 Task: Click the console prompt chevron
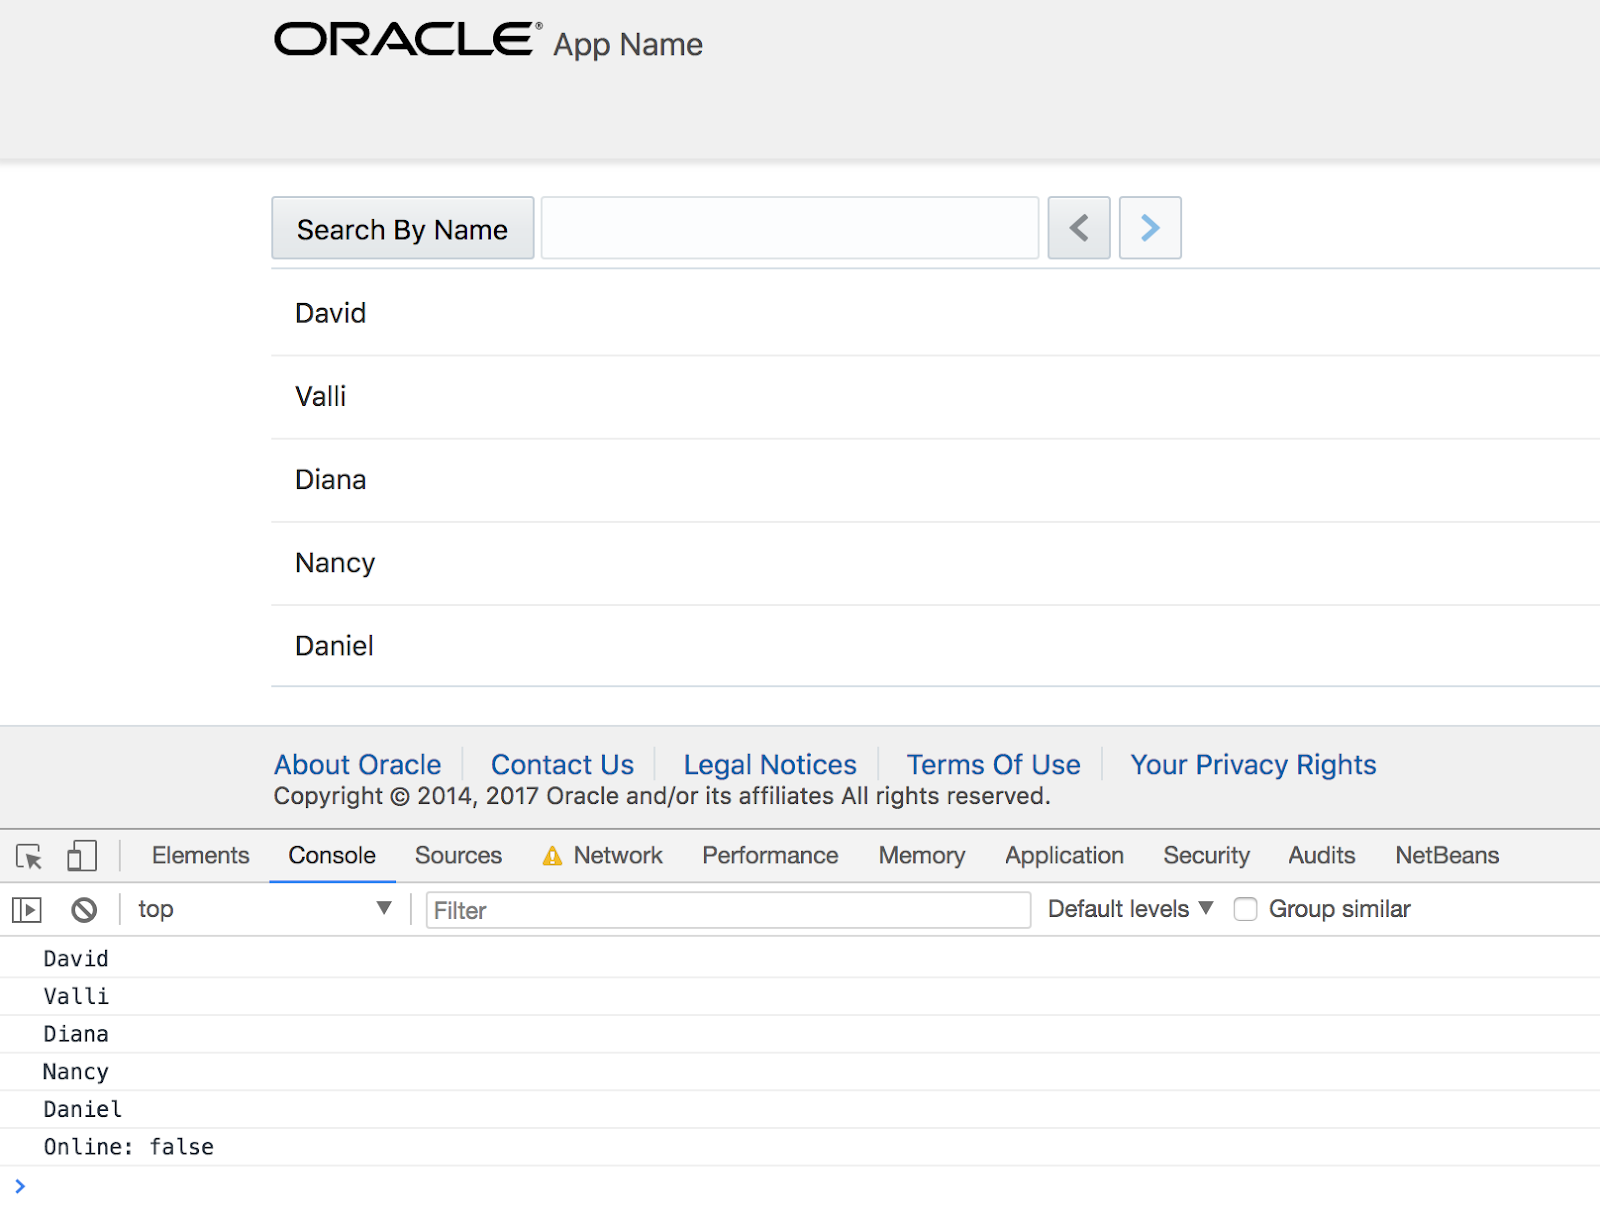(21, 1186)
